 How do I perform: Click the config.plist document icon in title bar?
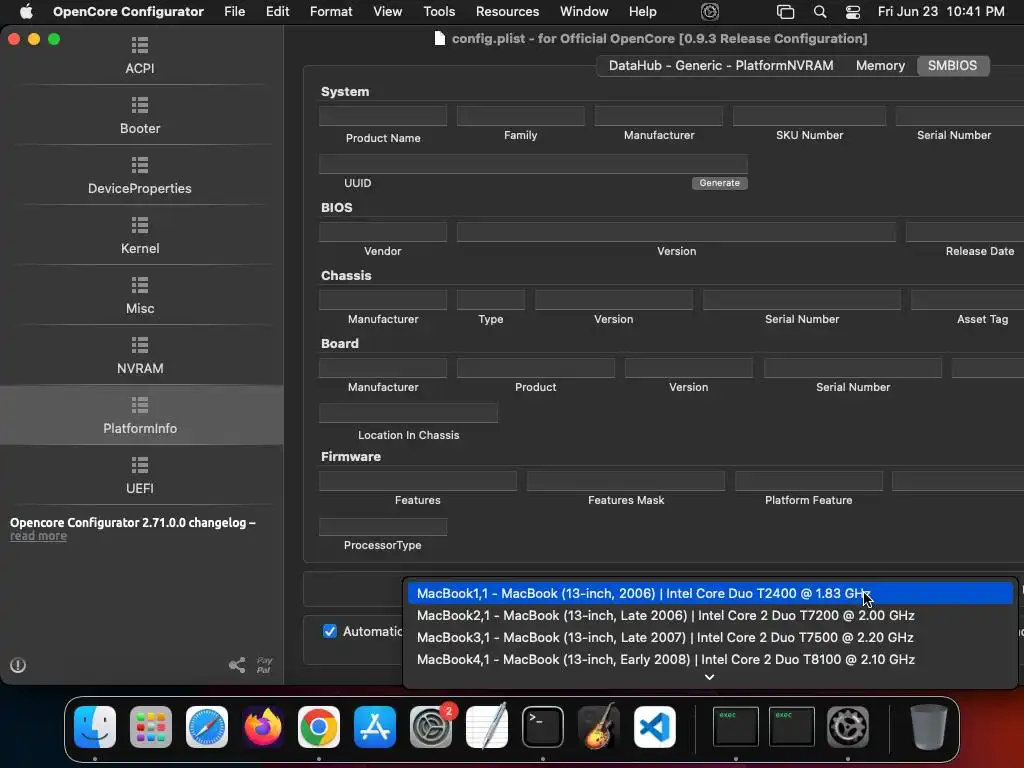(x=440, y=39)
